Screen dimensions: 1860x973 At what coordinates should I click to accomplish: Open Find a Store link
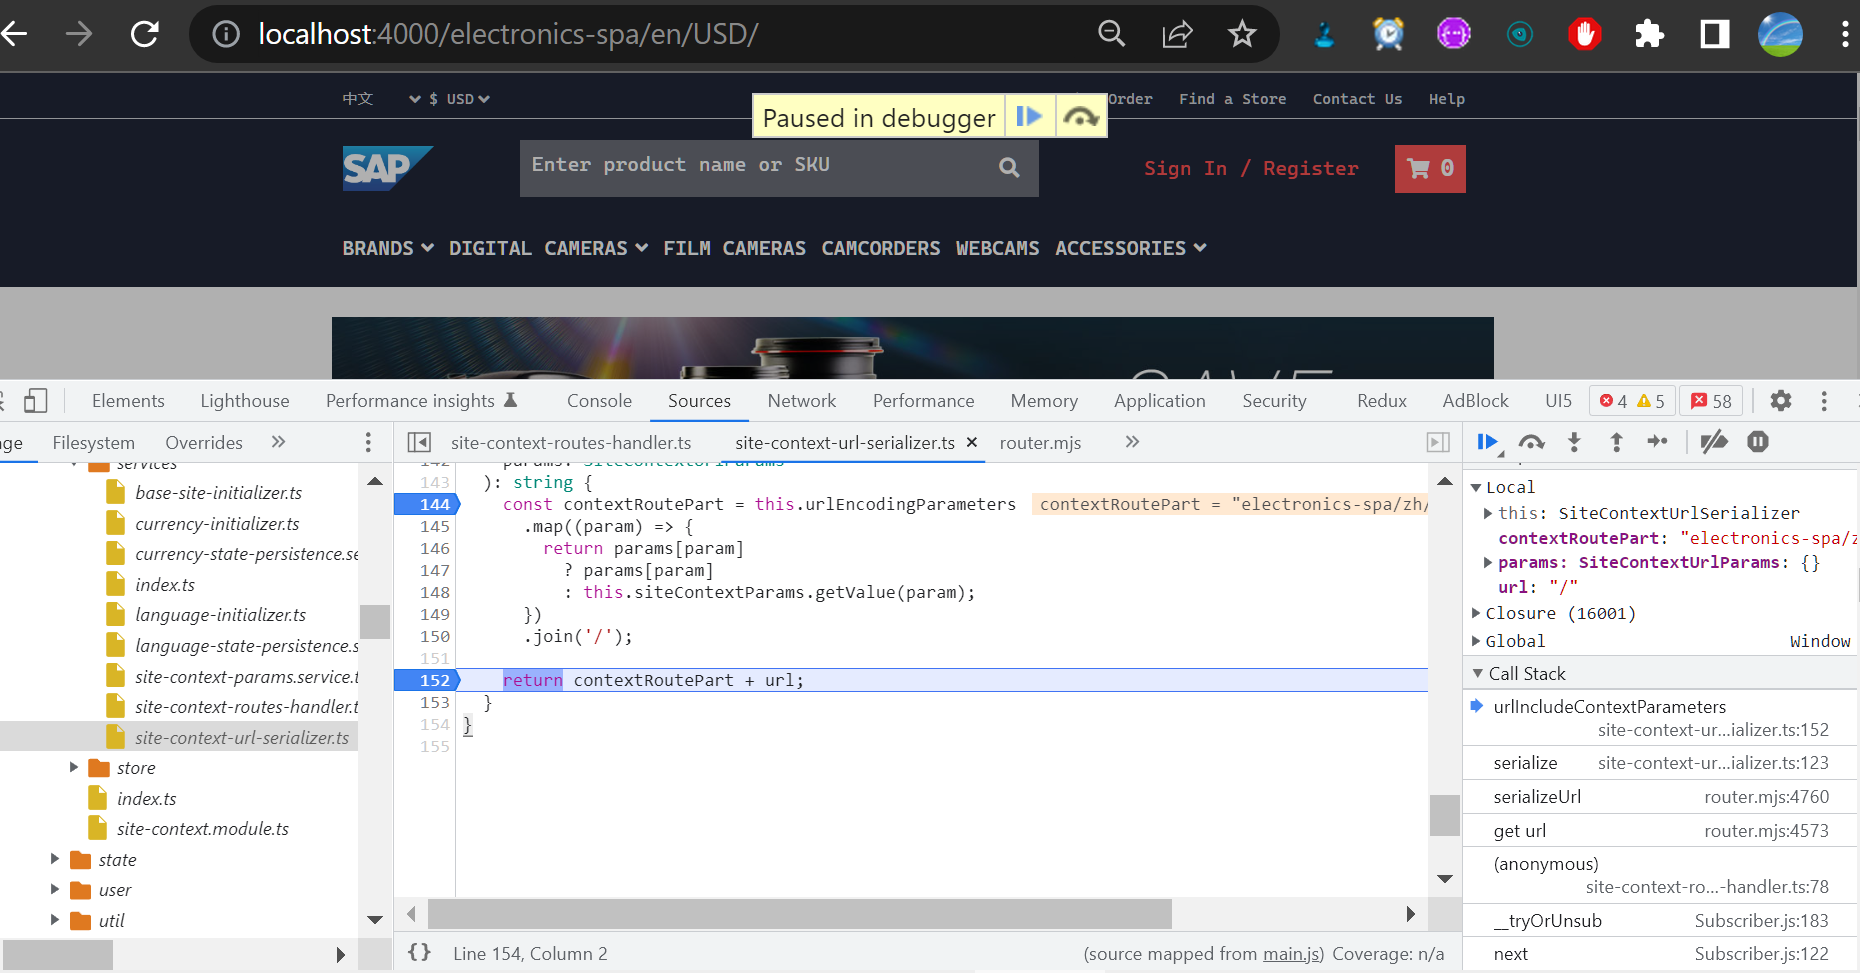pyautogui.click(x=1232, y=99)
